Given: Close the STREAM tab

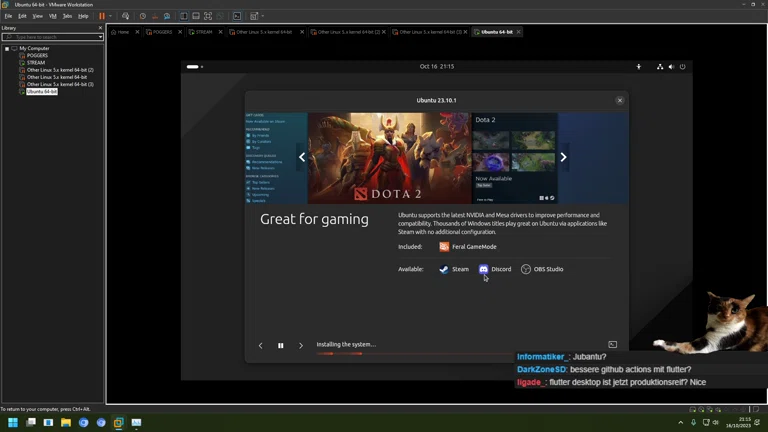Looking at the screenshot, I should coord(220,32).
